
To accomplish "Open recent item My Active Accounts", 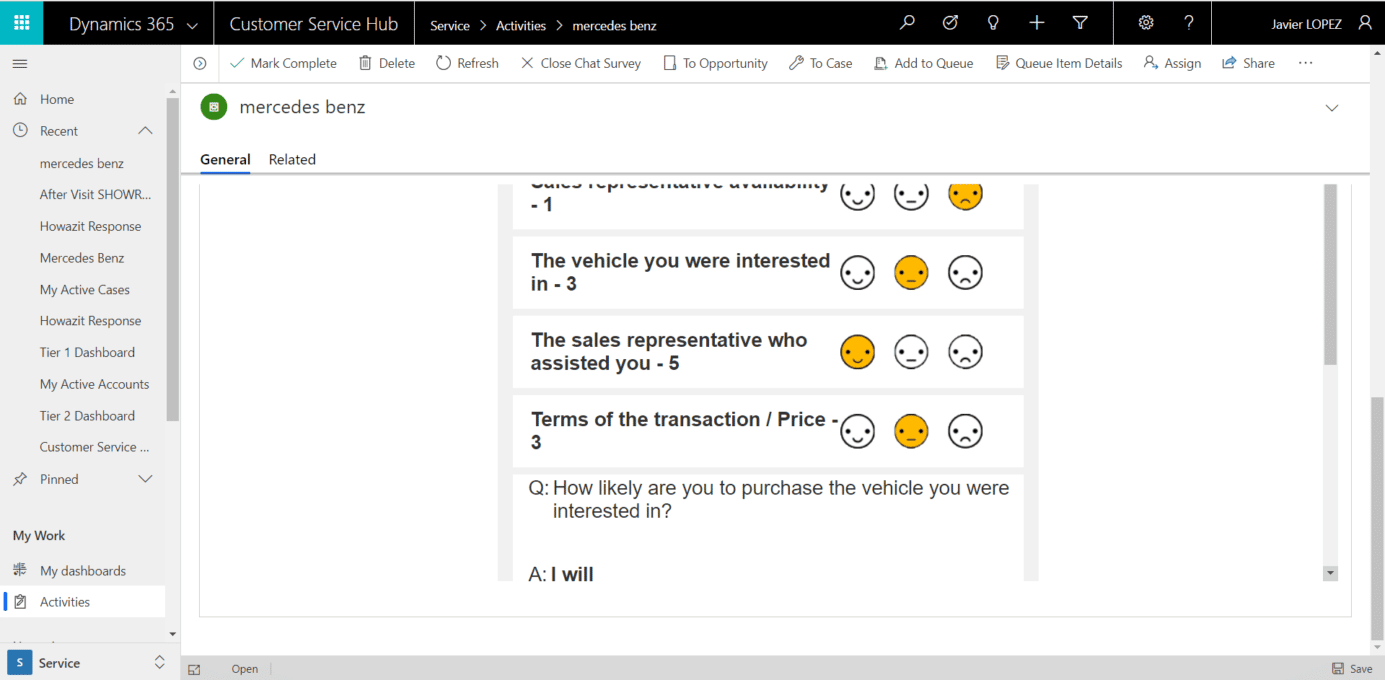I will [x=94, y=384].
